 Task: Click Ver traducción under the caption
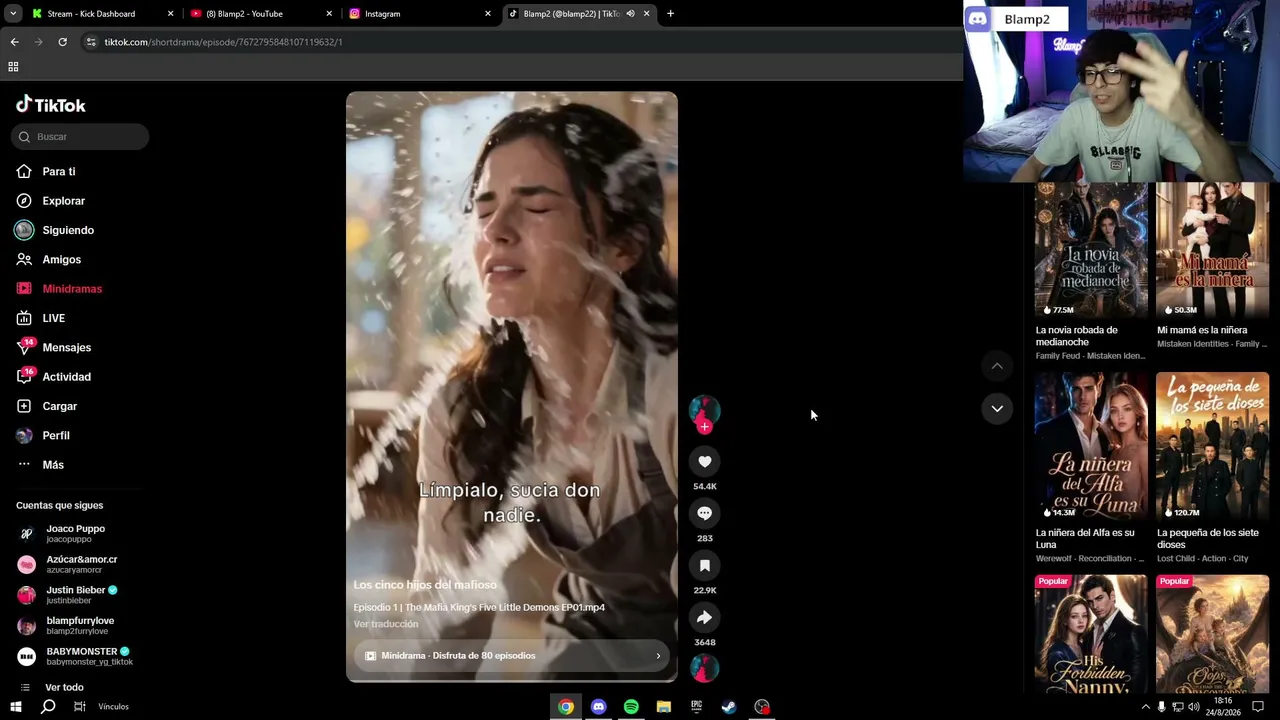386,624
